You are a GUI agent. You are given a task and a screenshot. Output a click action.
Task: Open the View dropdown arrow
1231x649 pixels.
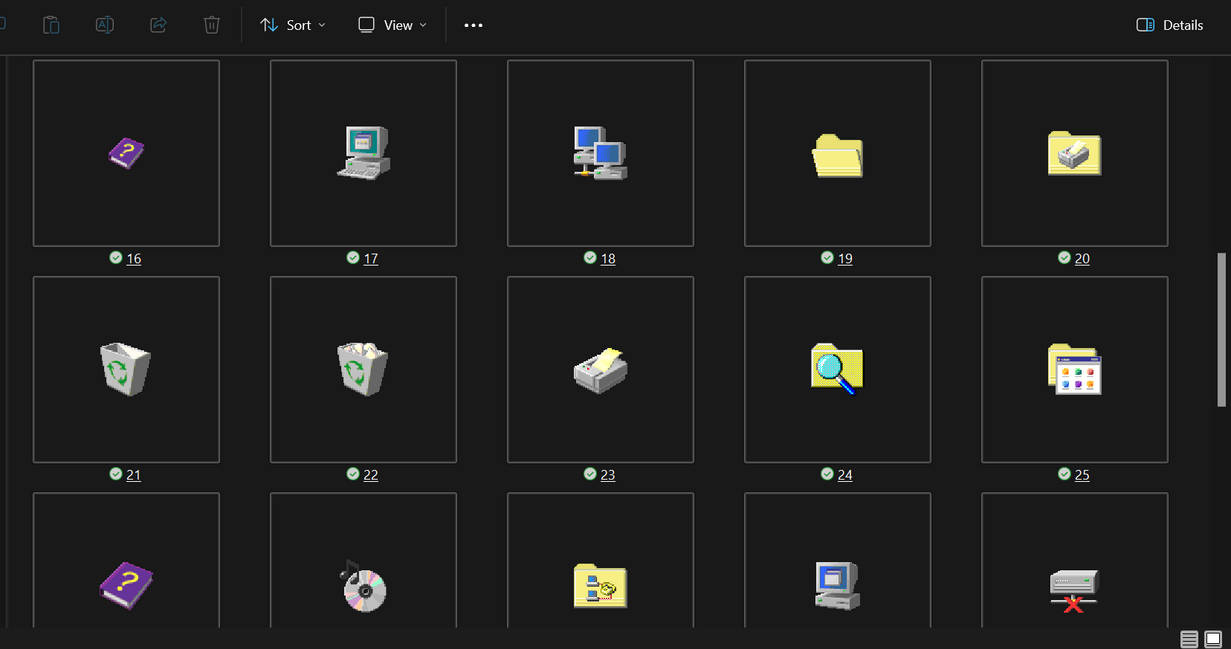coord(421,24)
